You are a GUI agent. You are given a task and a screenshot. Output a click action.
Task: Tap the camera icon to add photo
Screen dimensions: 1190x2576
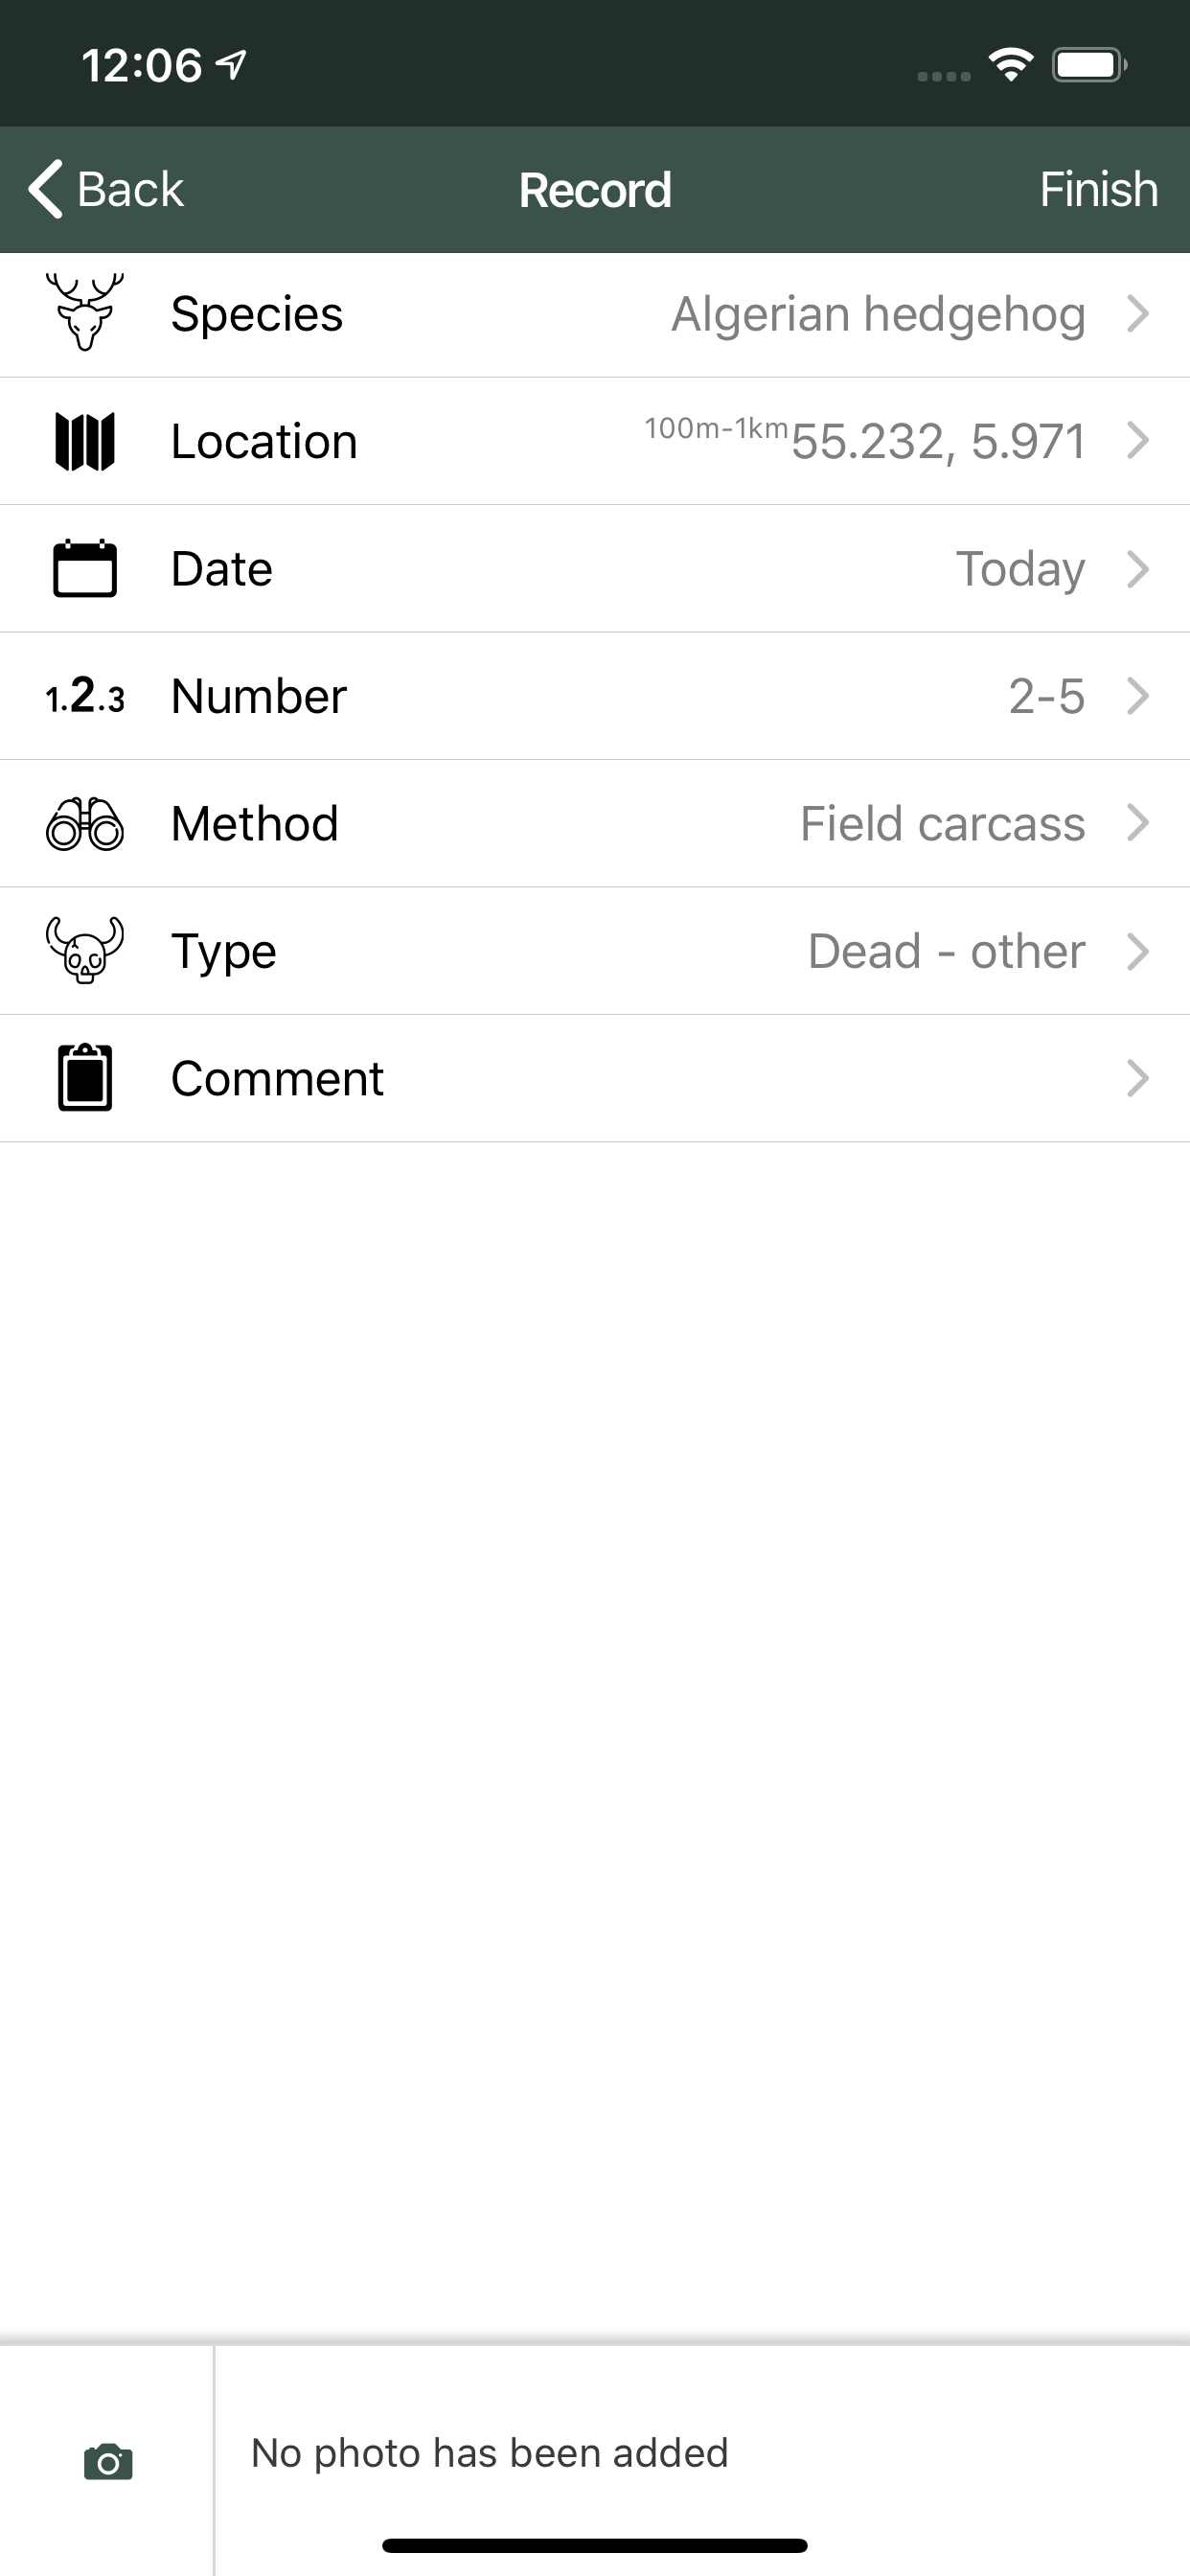(x=108, y=2461)
